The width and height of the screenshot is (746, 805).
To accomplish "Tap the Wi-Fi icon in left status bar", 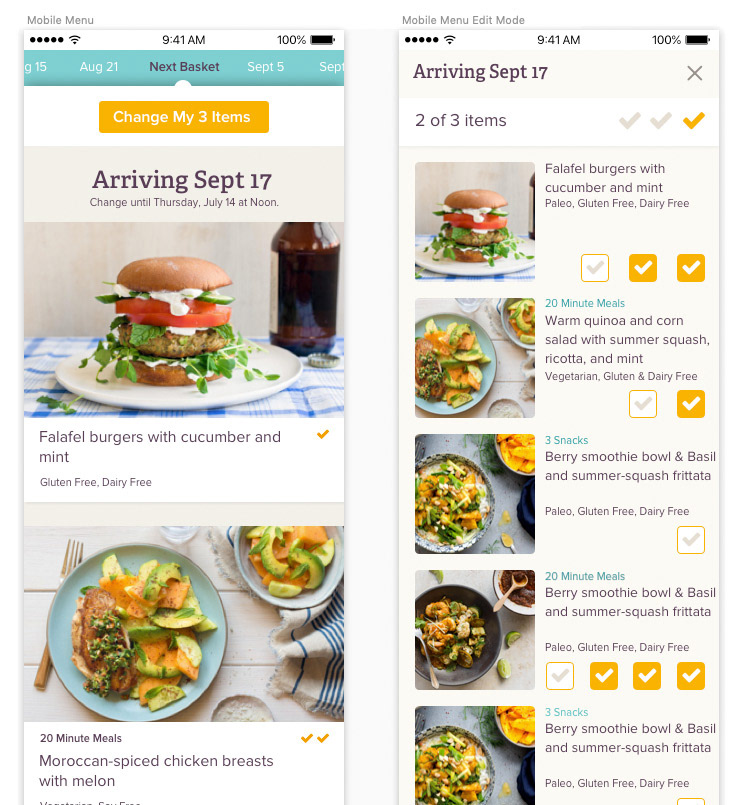I will click(x=75, y=40).
